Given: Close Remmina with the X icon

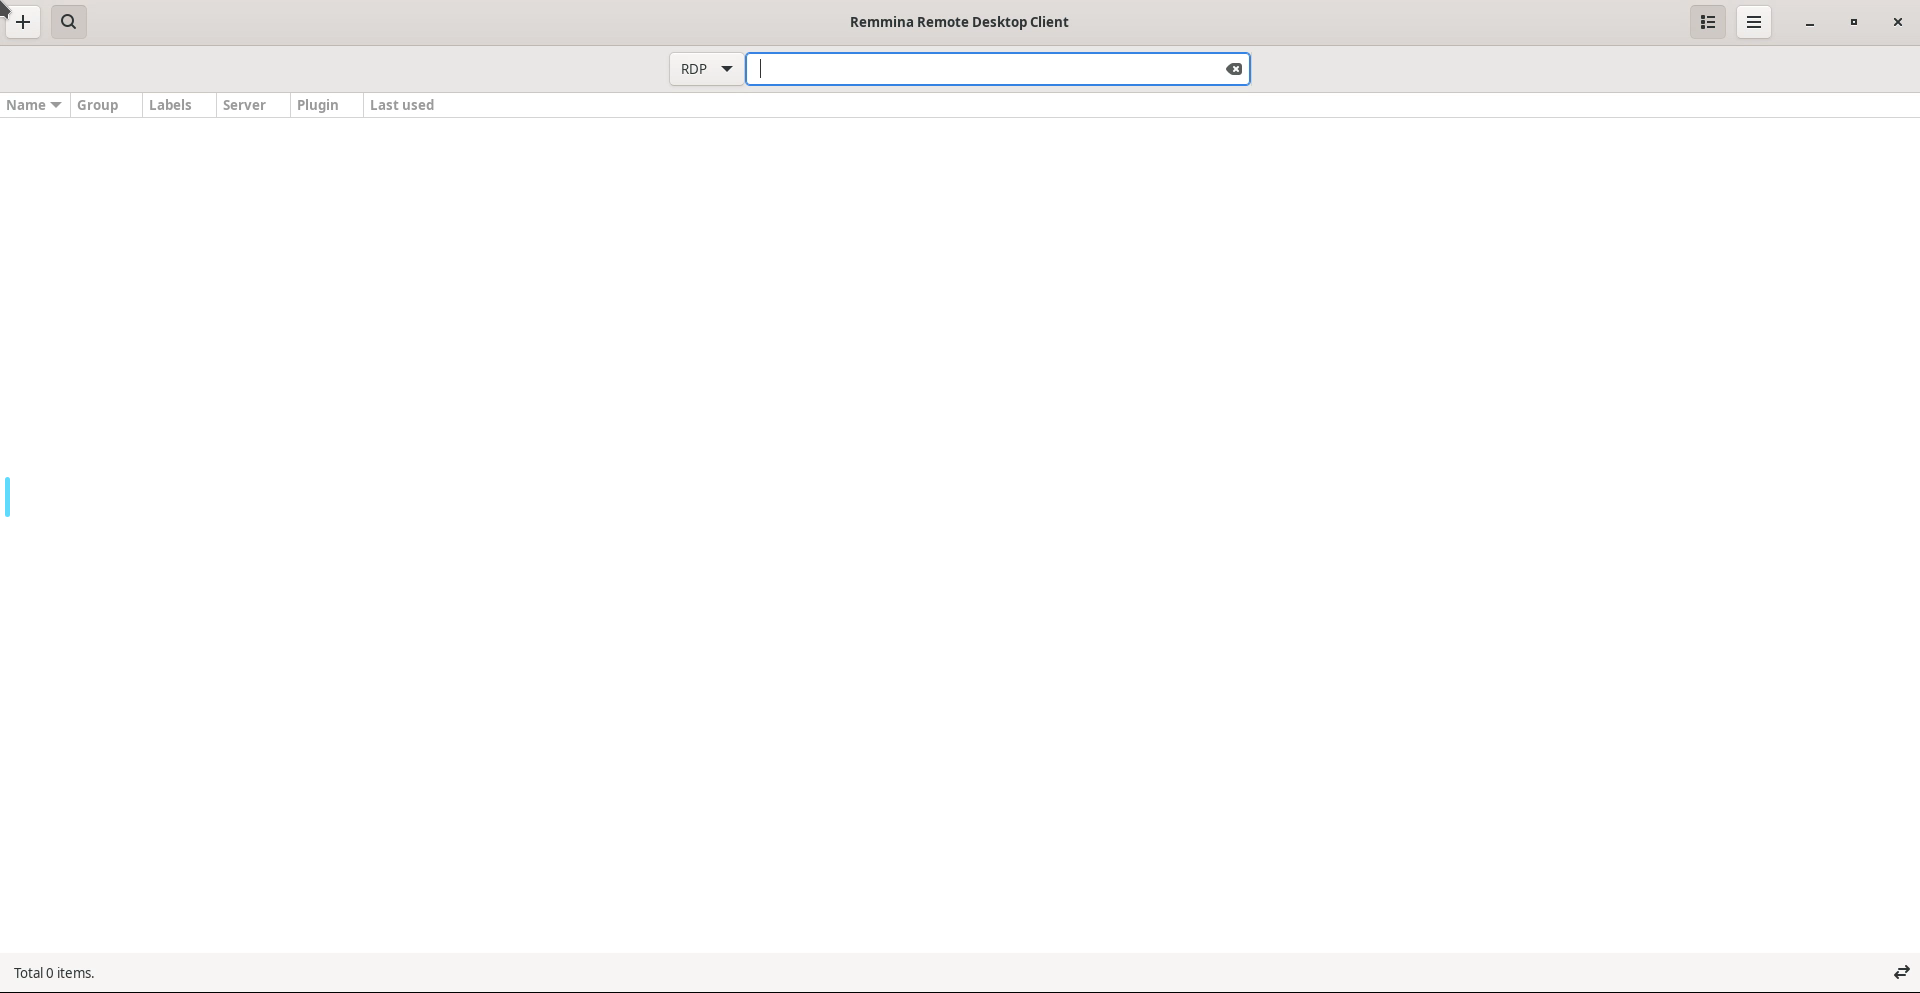Looking at the screenshot, I should pos(1897,21).
